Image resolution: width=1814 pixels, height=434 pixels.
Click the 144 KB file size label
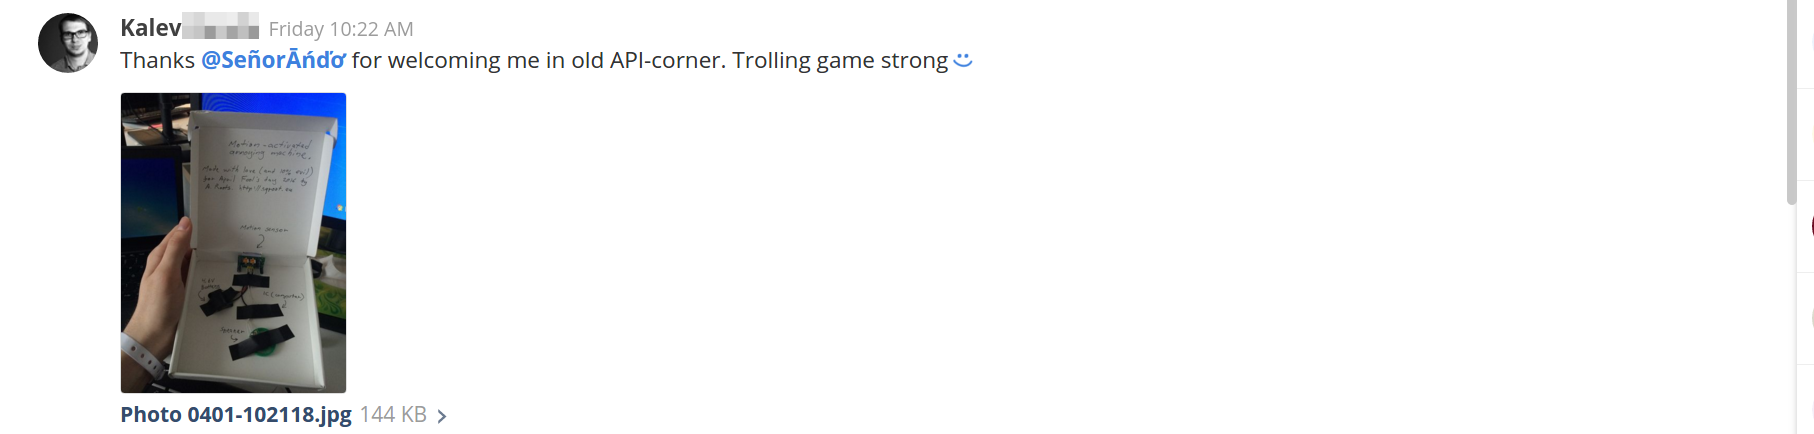(x=393, y=414)
